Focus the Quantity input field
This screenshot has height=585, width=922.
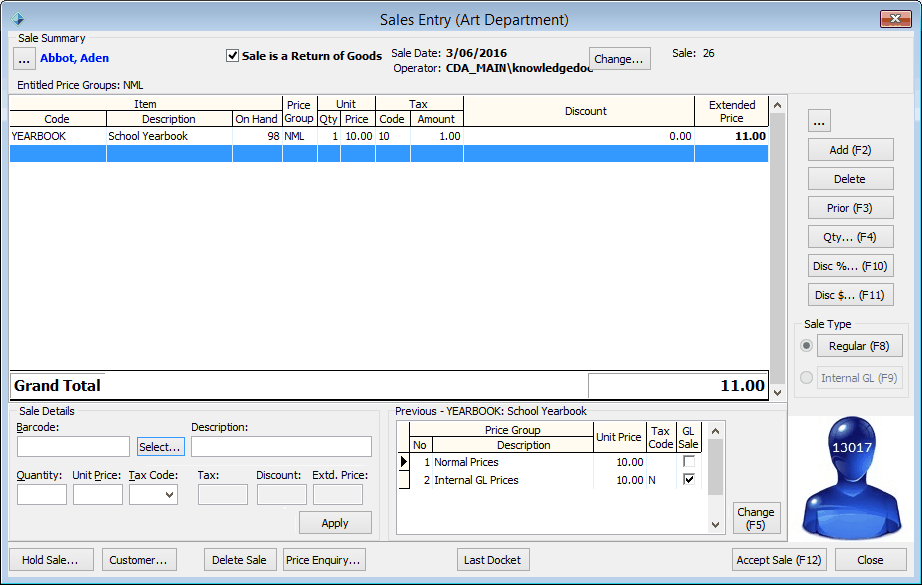pos(42,494)
